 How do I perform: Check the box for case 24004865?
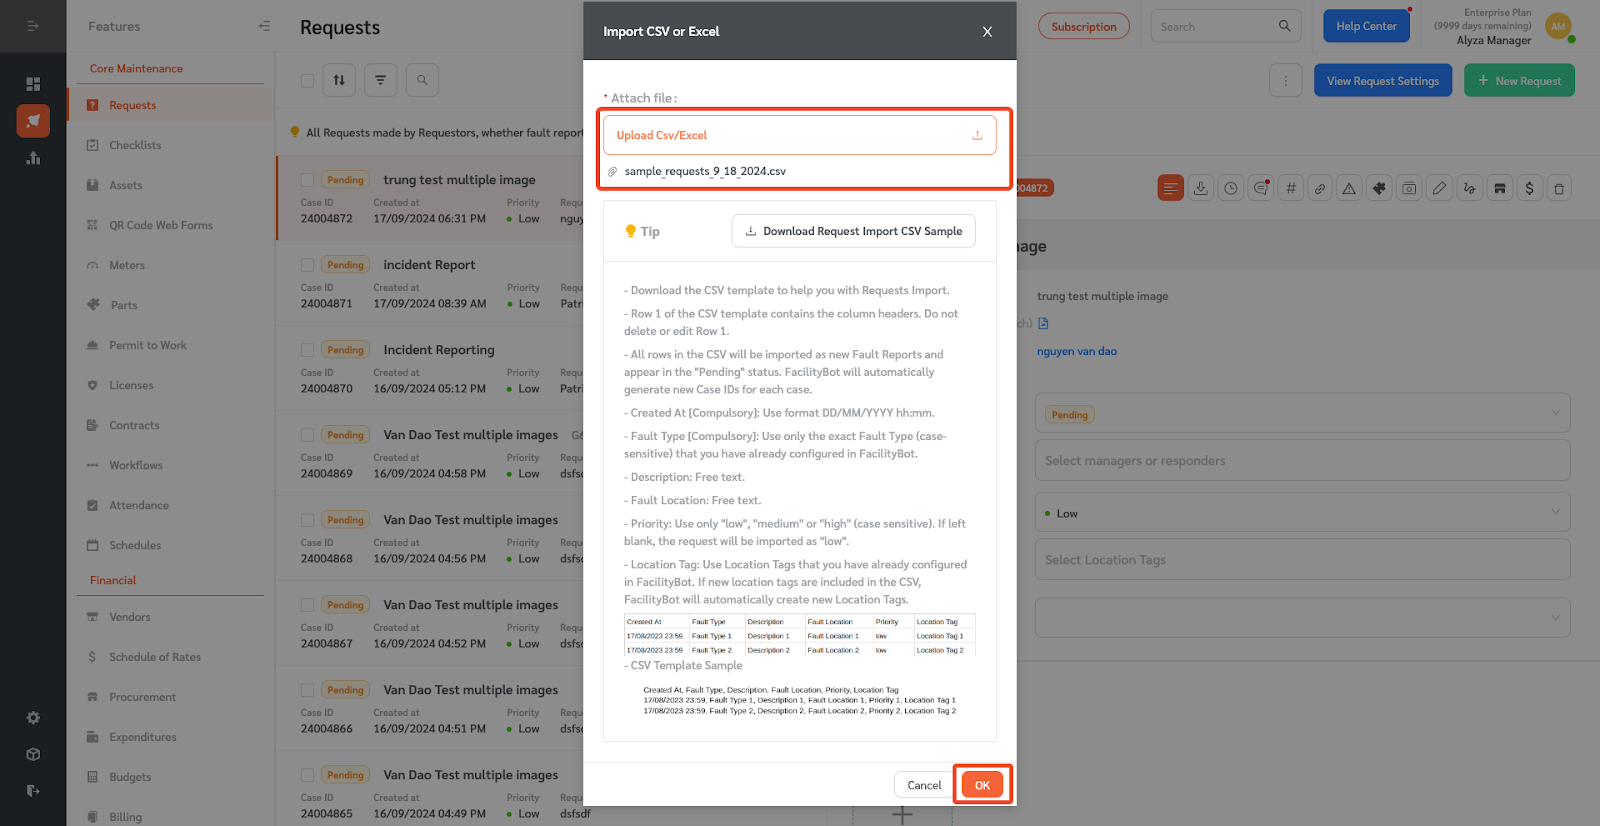pyautogui.click(x=308, y=775)
